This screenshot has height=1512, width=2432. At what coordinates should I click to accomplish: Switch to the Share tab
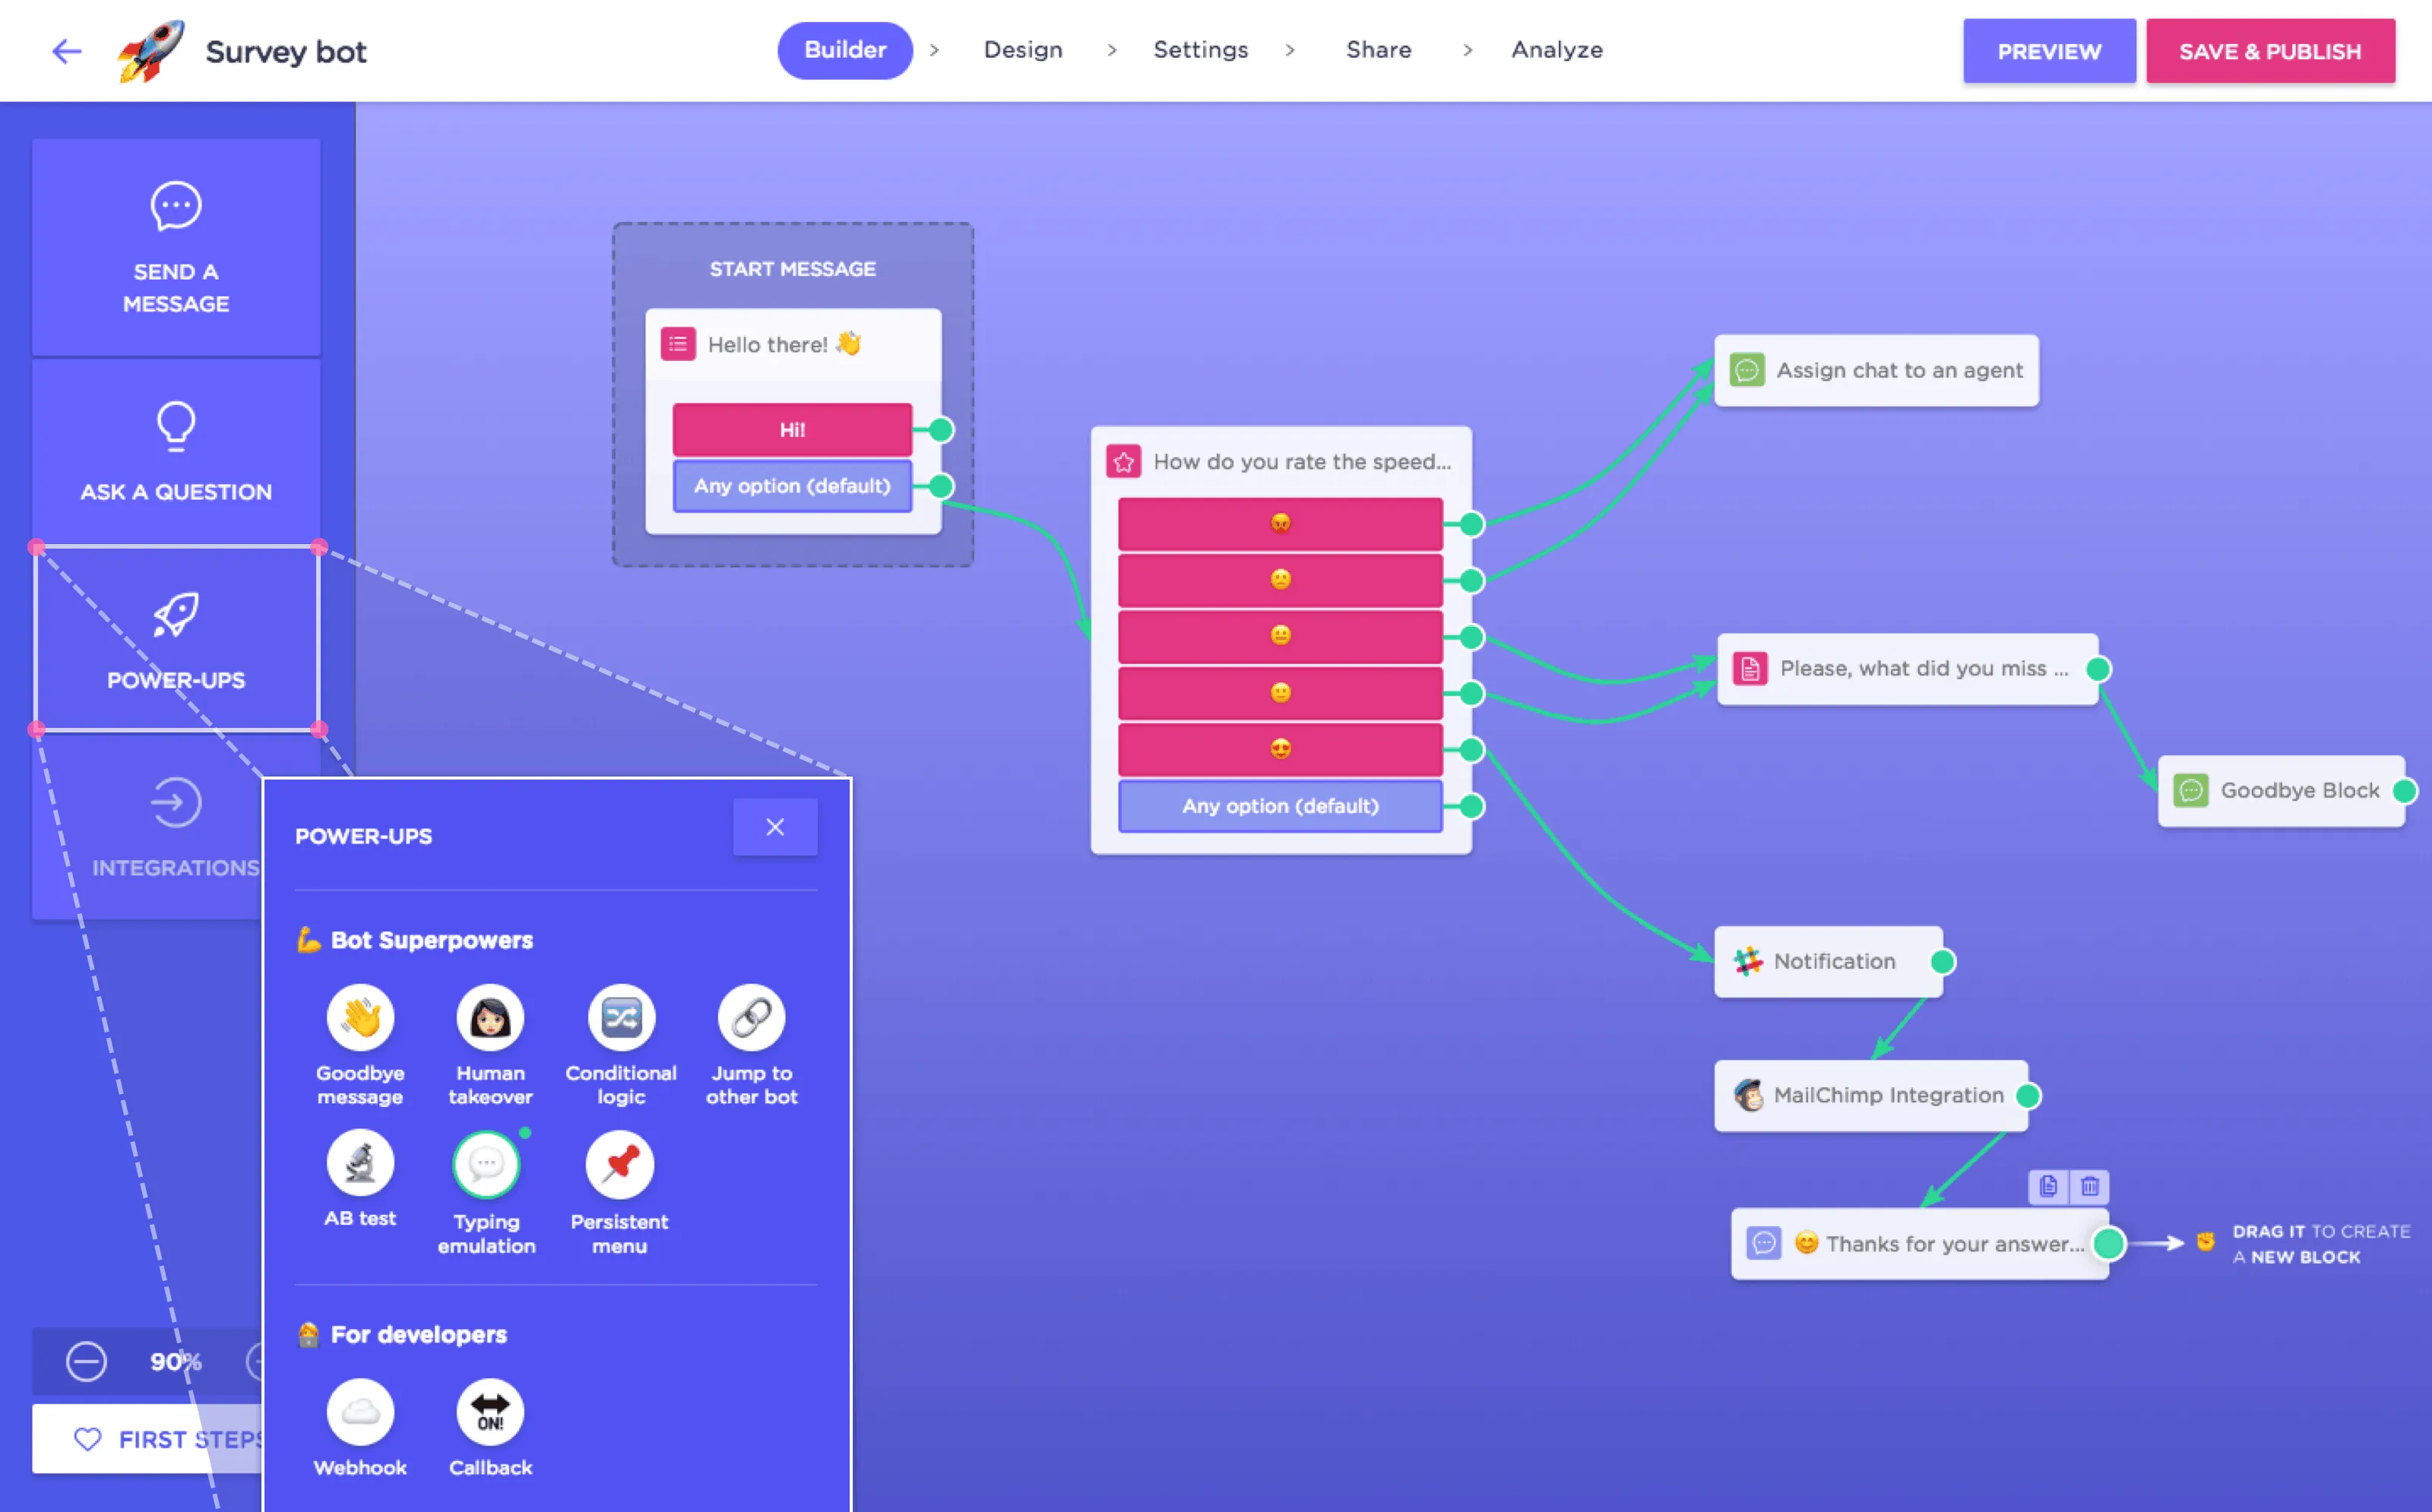click(1378, 50)
